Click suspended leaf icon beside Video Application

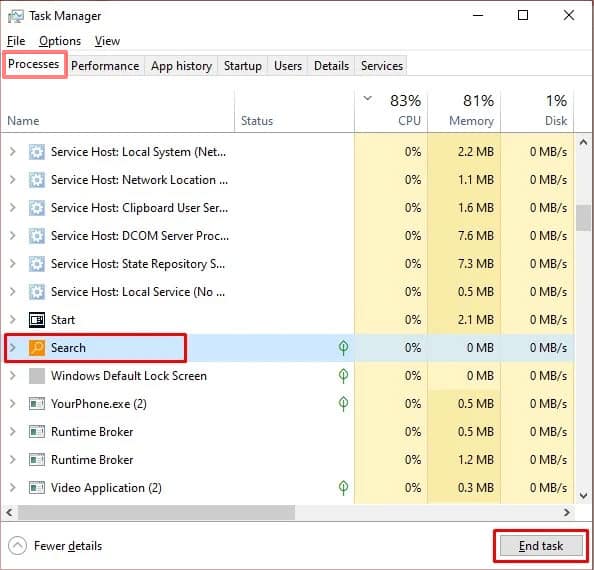point(343,487)
